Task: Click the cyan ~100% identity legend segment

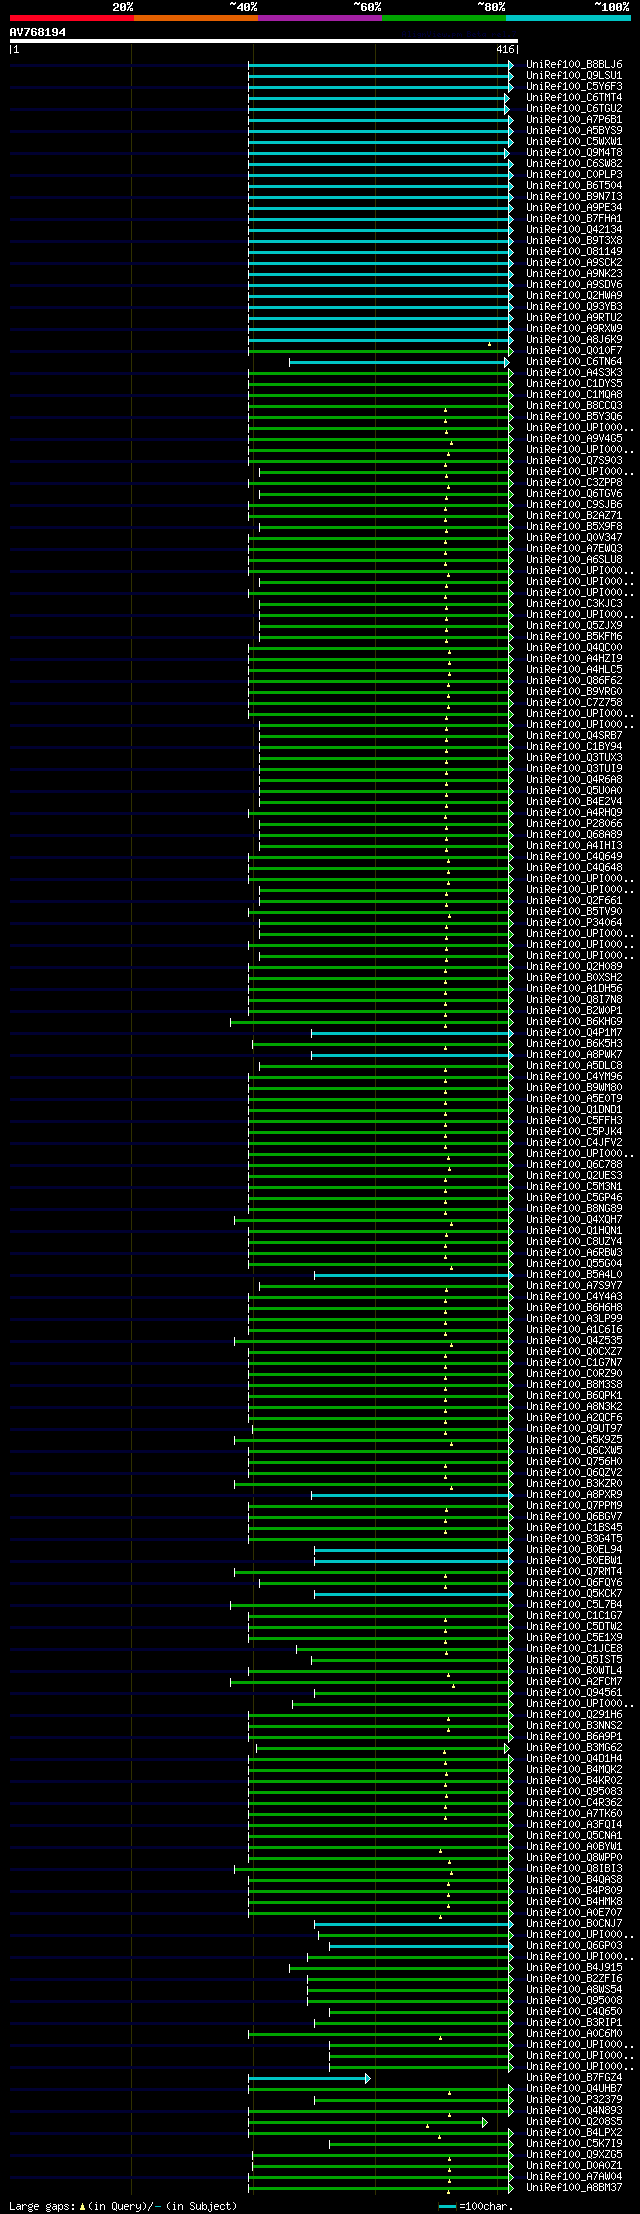Action: pyautogui.click(x=567, y=18)
